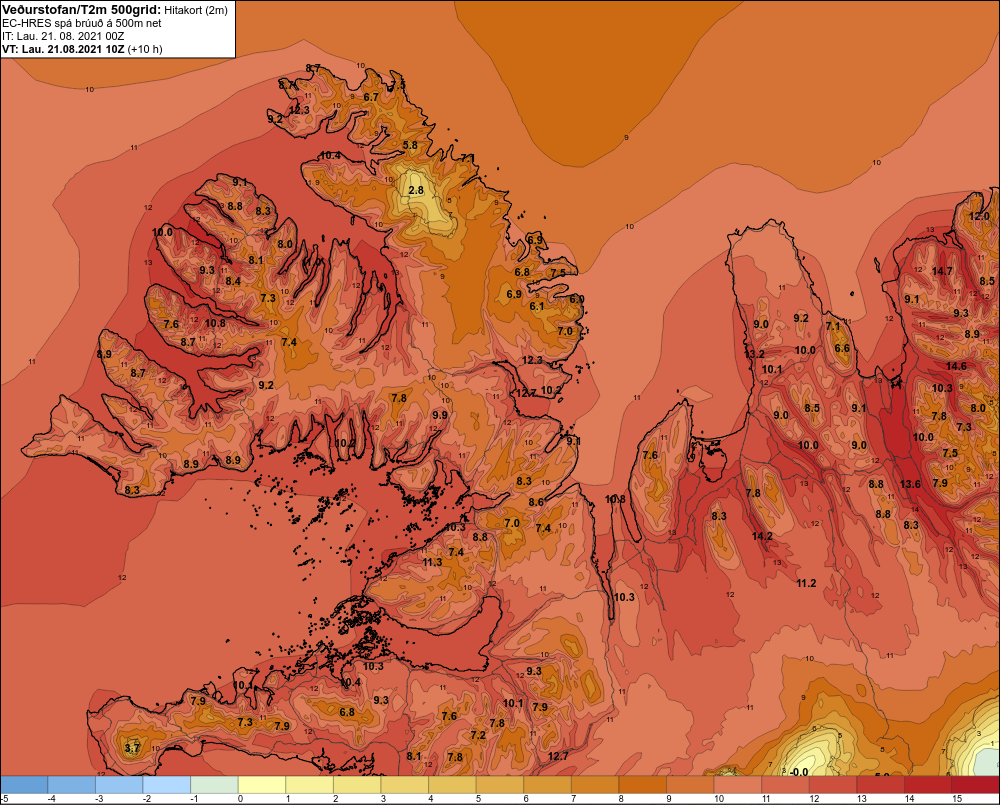Click the 6.0 temperature value

(x=577, y=299)
